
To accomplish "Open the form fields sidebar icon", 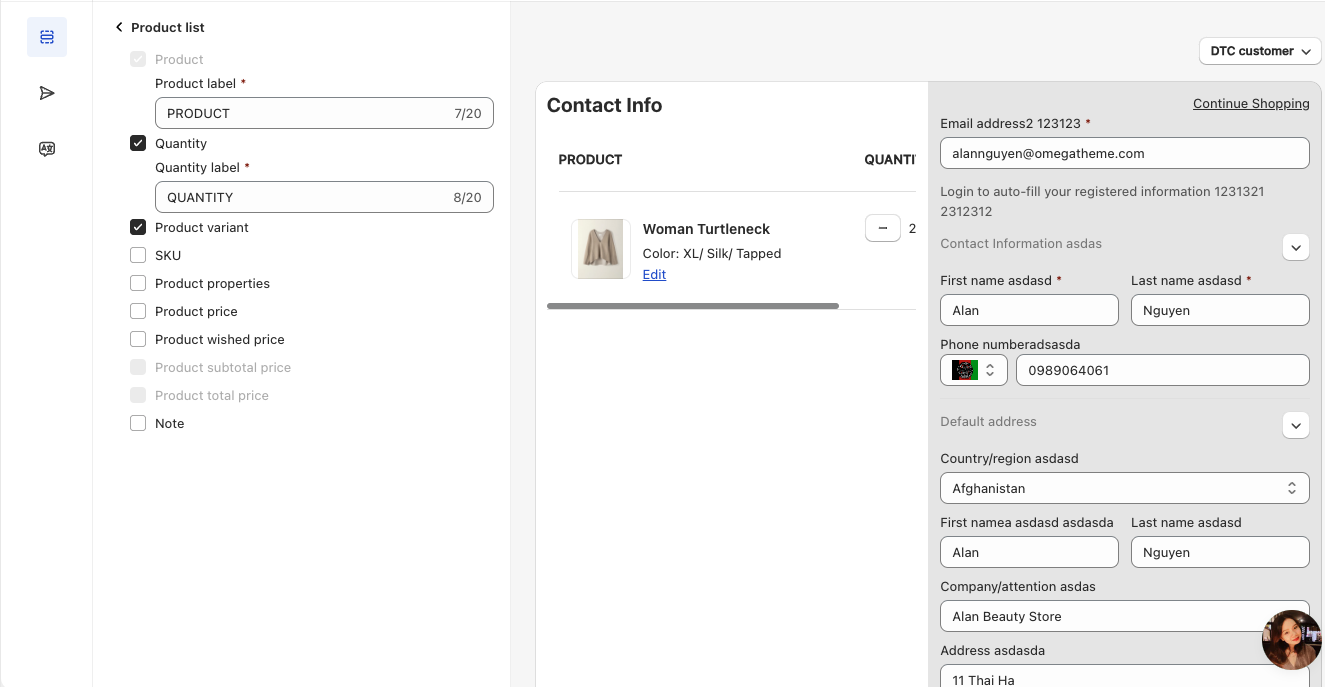I will tap(47, 37).
